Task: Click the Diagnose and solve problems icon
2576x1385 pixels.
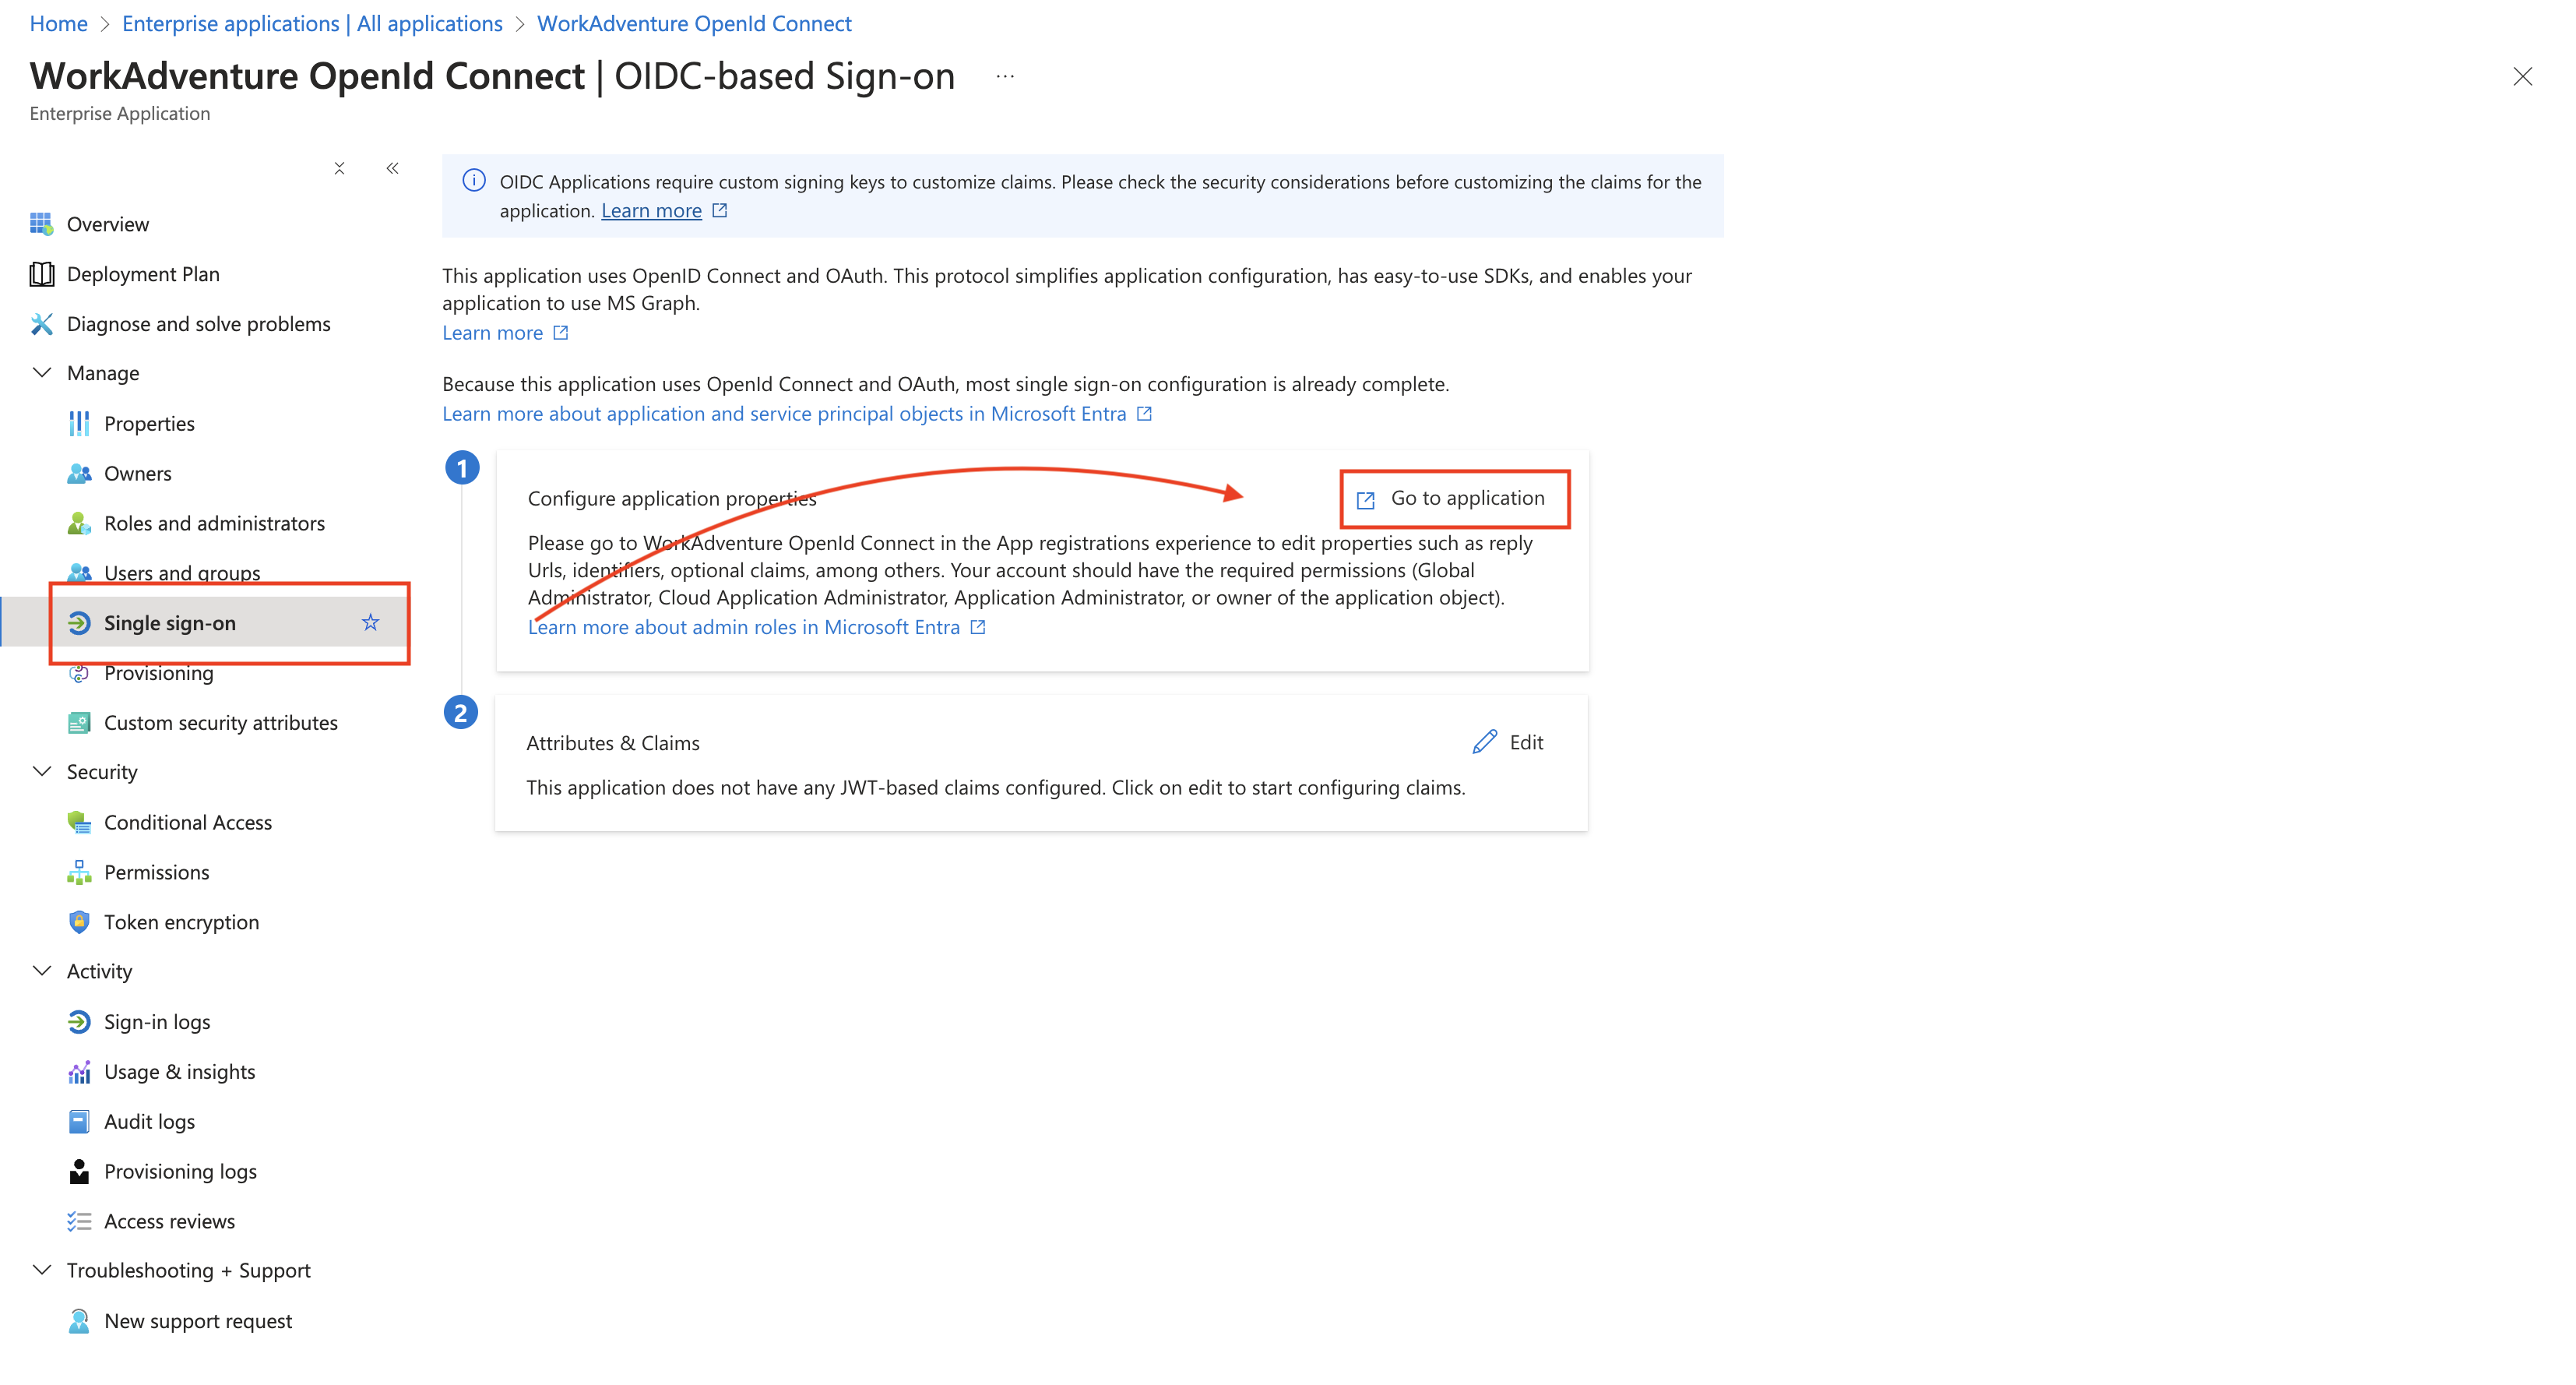Action: click(43, 322)
